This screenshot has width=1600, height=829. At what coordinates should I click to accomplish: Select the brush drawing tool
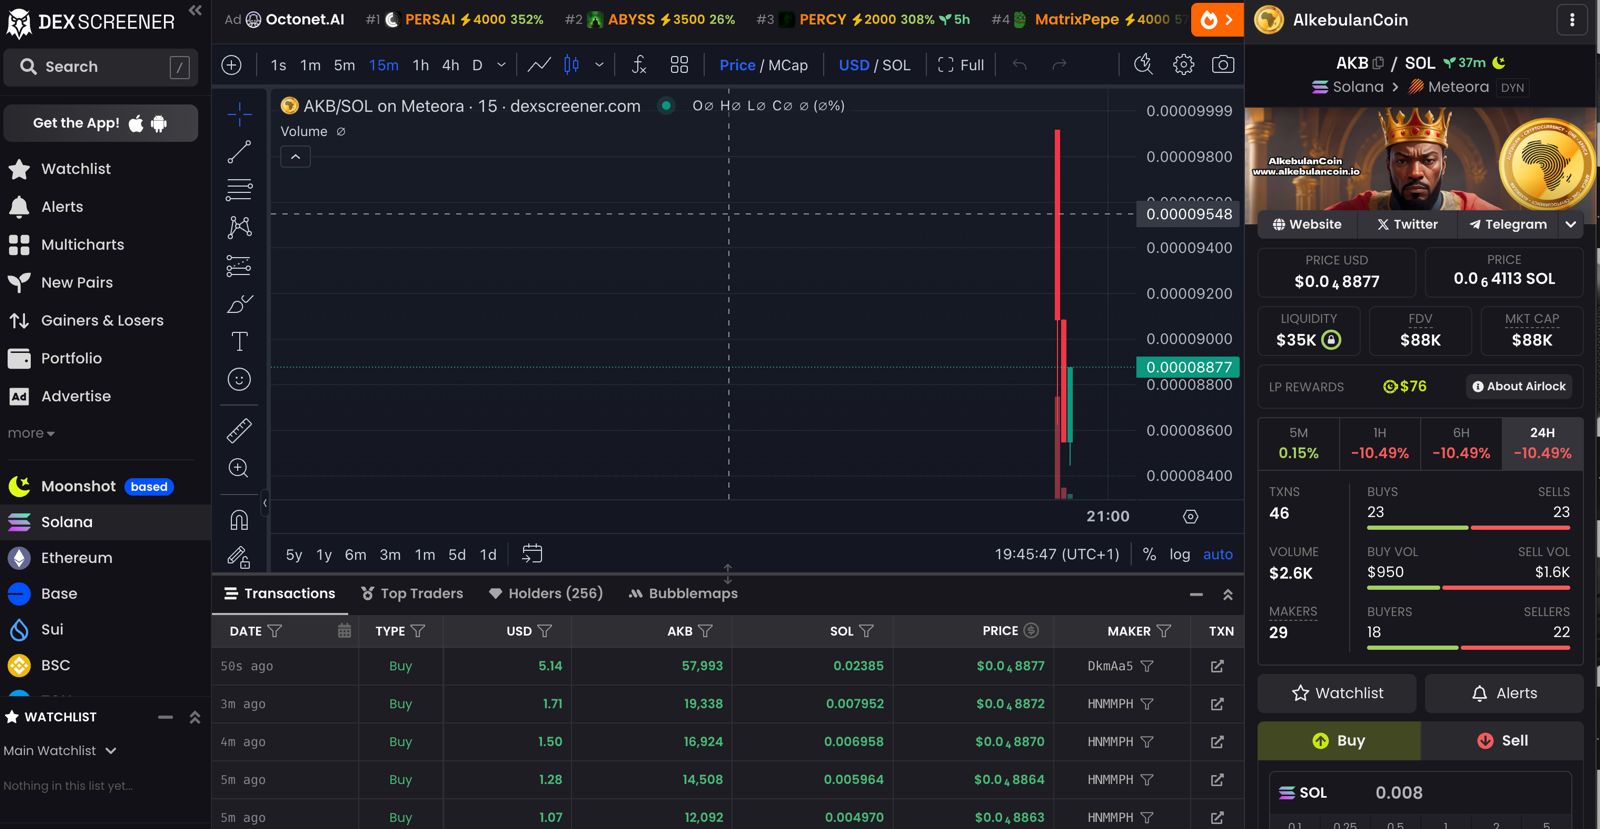click(x=239, y=304)
